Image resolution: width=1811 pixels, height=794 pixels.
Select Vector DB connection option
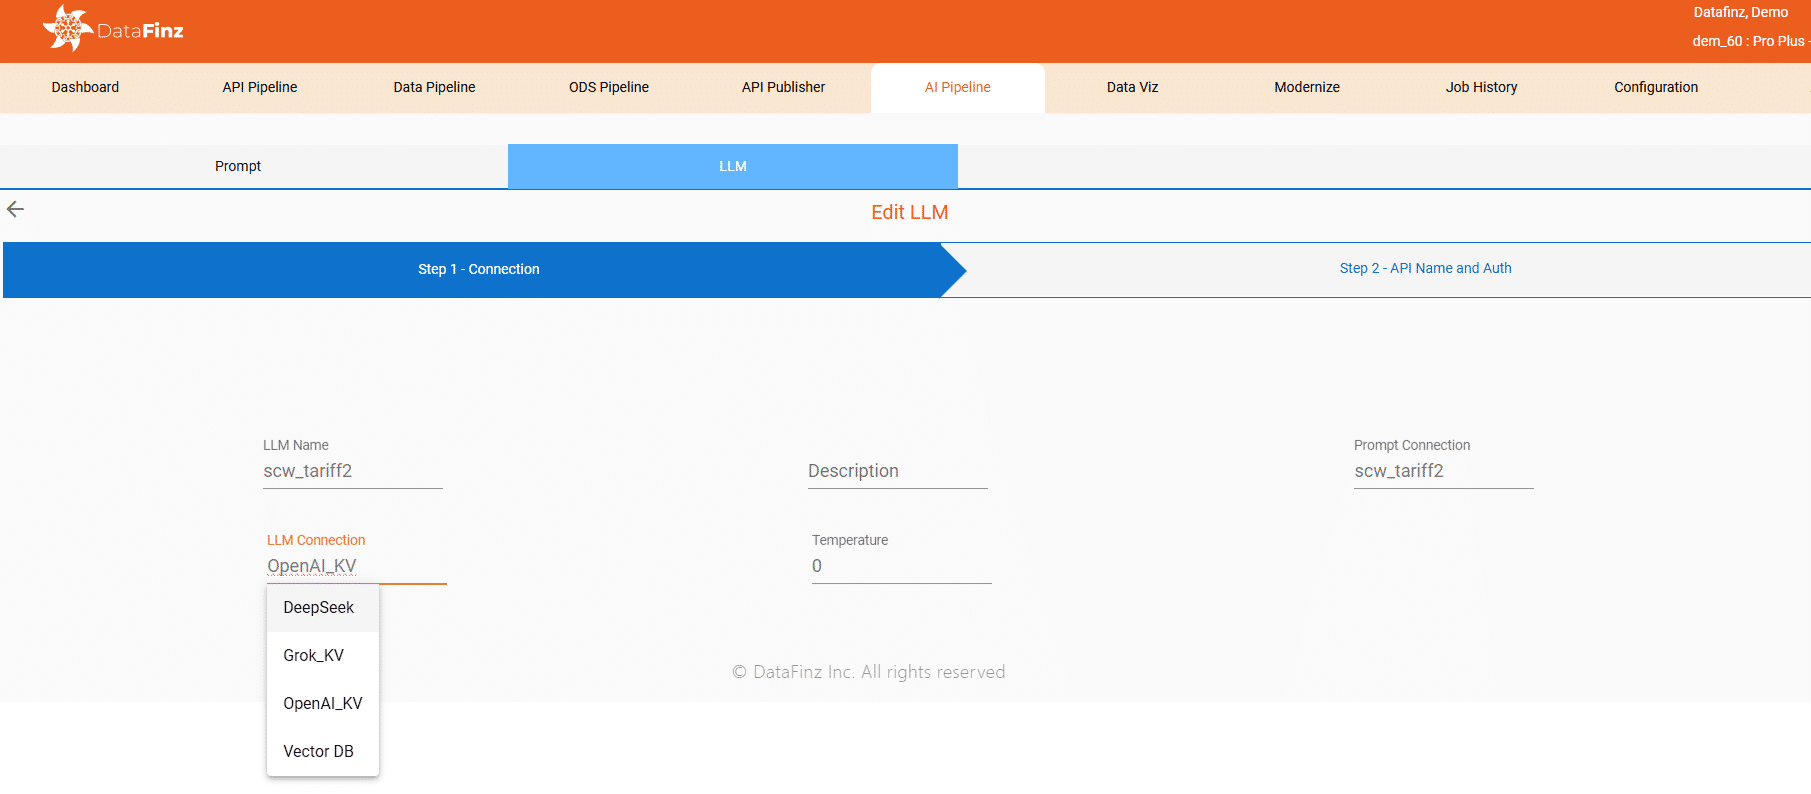coord(319,752)
